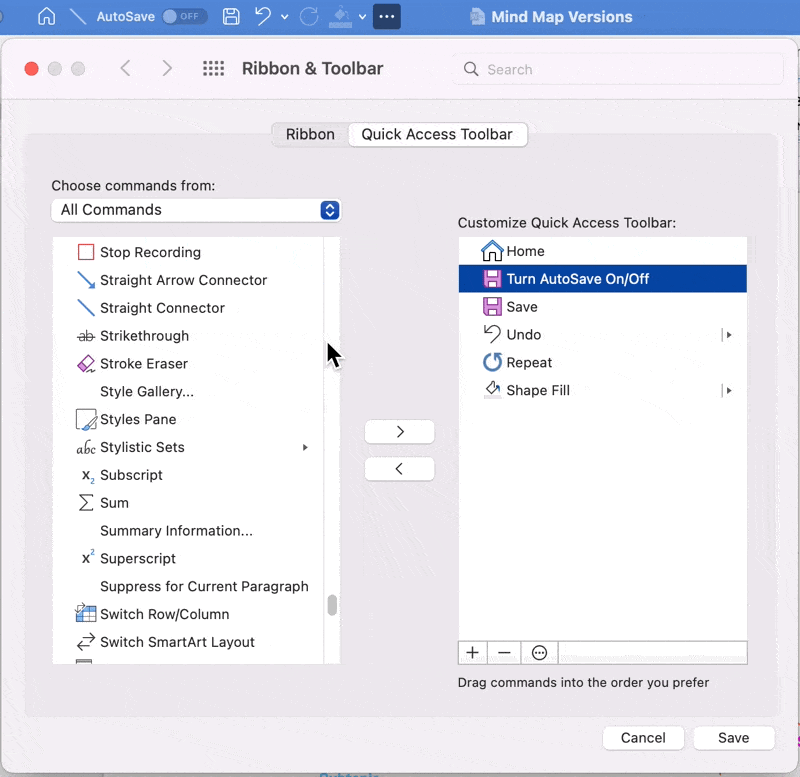Click the commands list scrollbar thumb
Image resolution: width=800 pixels, height=777 pixels.
point(332,605)
